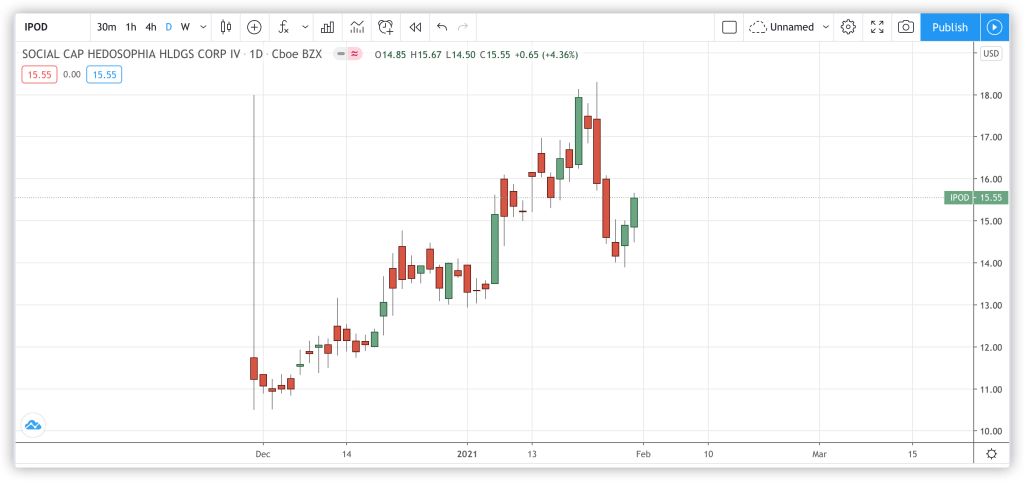Undo the last chart action
This screenshot has width=1024, height=481.
pyautogui.click(x=442, y=27)
